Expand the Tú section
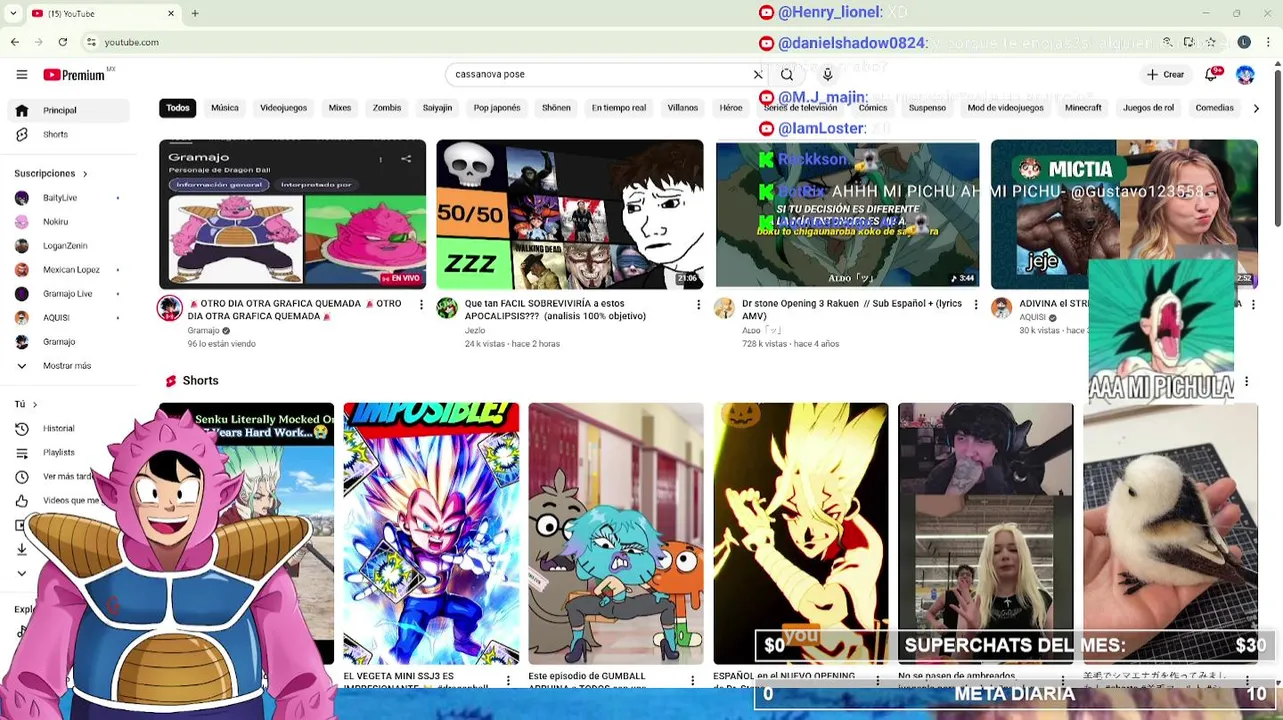The width and height of the screenshot is (1283, 720). click(x=26, y=404)
